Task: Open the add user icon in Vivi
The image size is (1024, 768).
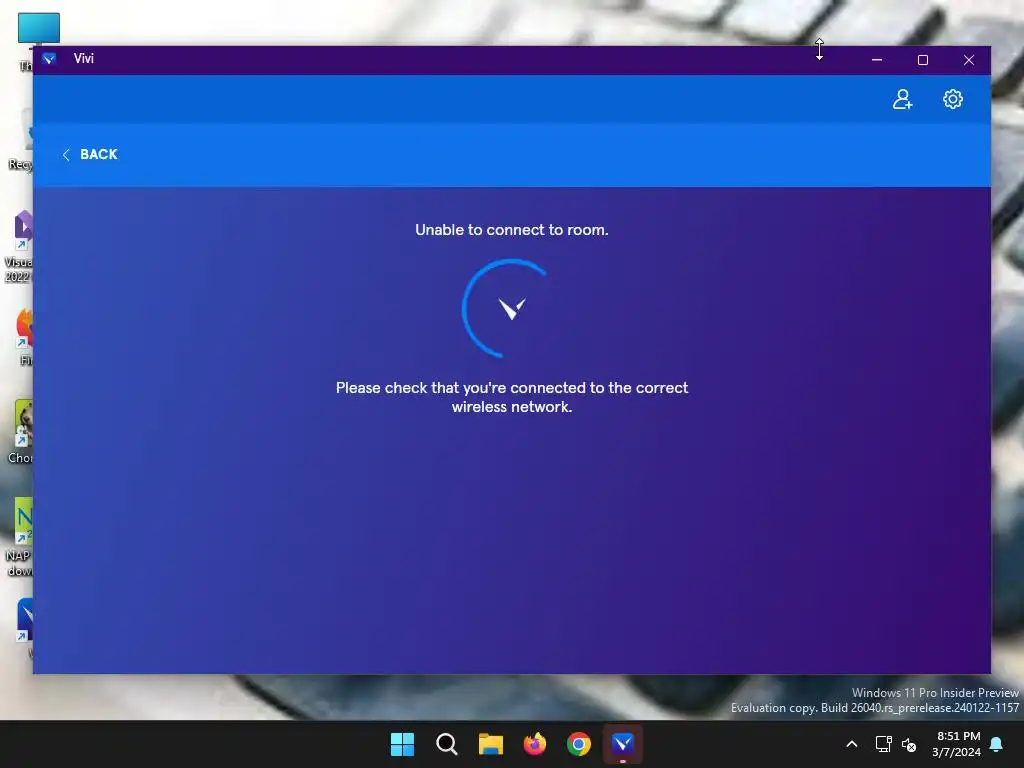Action: (903, 99)
